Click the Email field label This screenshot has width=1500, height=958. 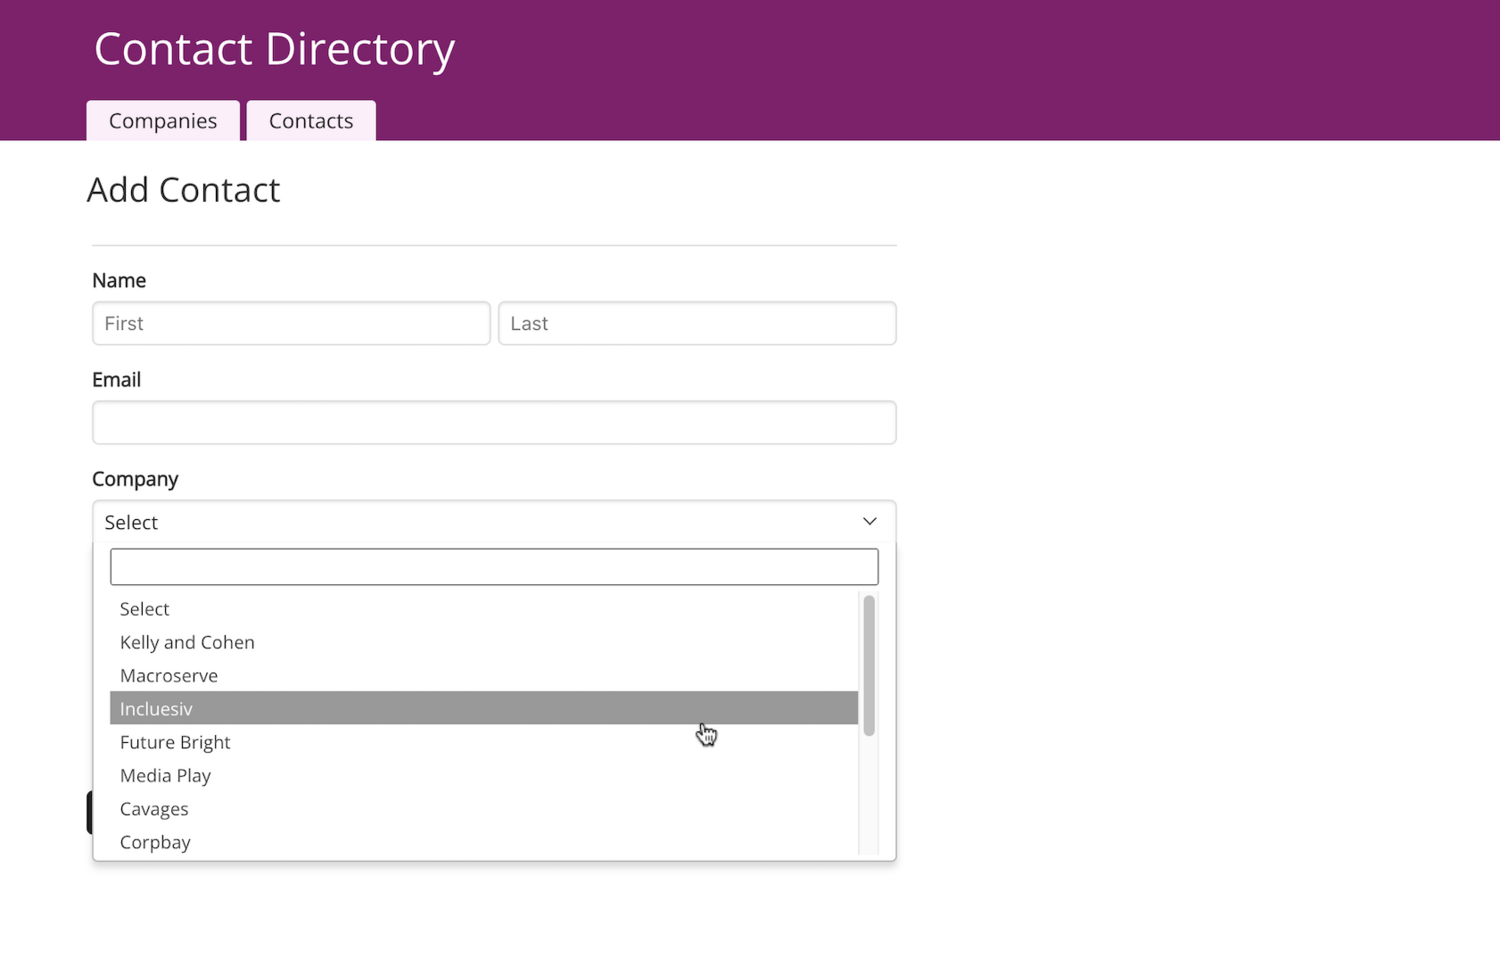116,380
